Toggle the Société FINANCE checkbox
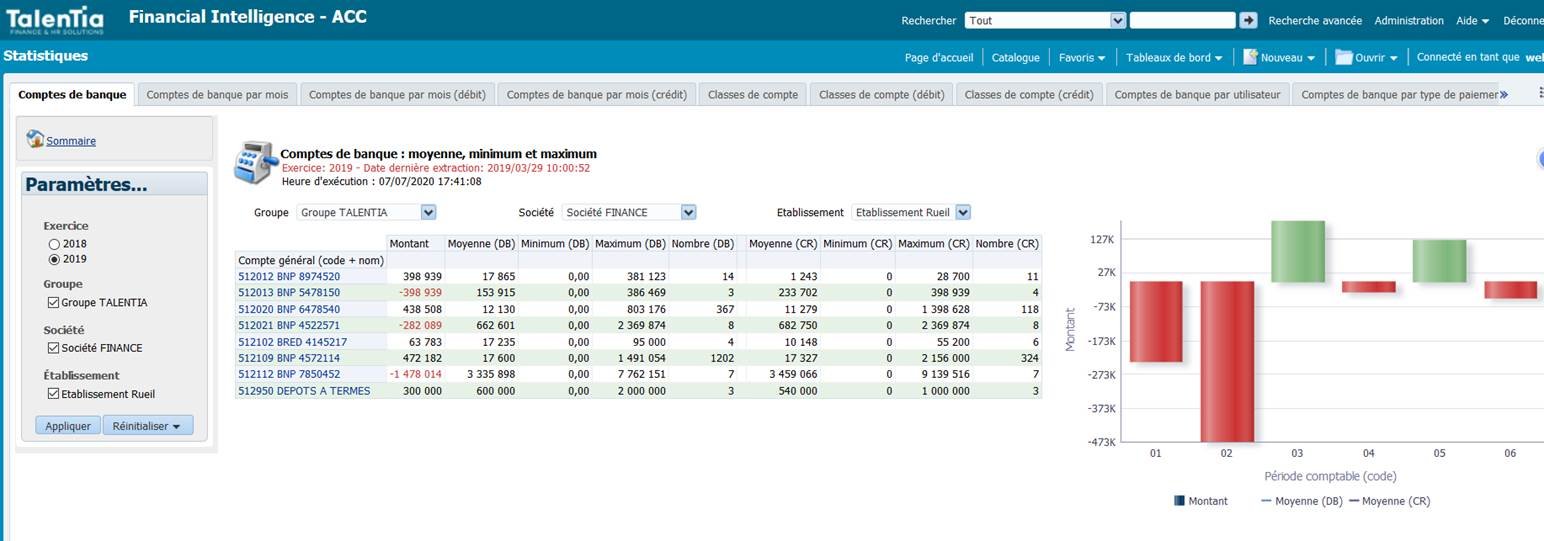This screenshot has height=541, width=1544. tap(54, 348)
